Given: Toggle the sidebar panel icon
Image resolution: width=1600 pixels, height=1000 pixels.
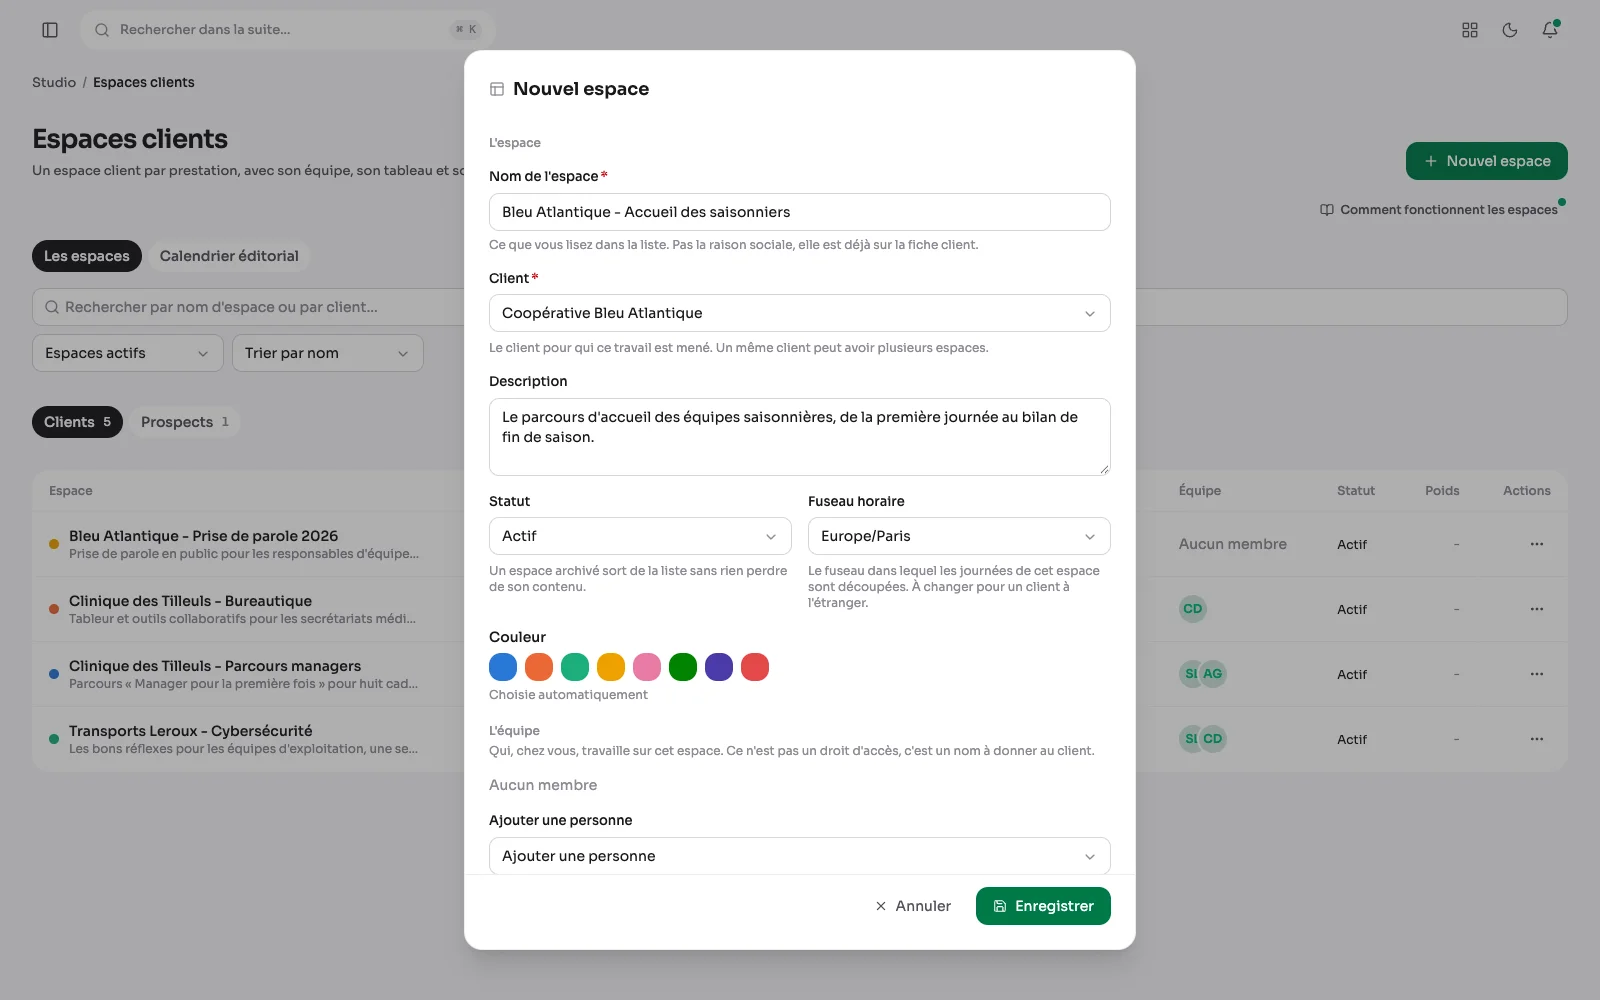Looking at the screenshot, I should point(50,30).
